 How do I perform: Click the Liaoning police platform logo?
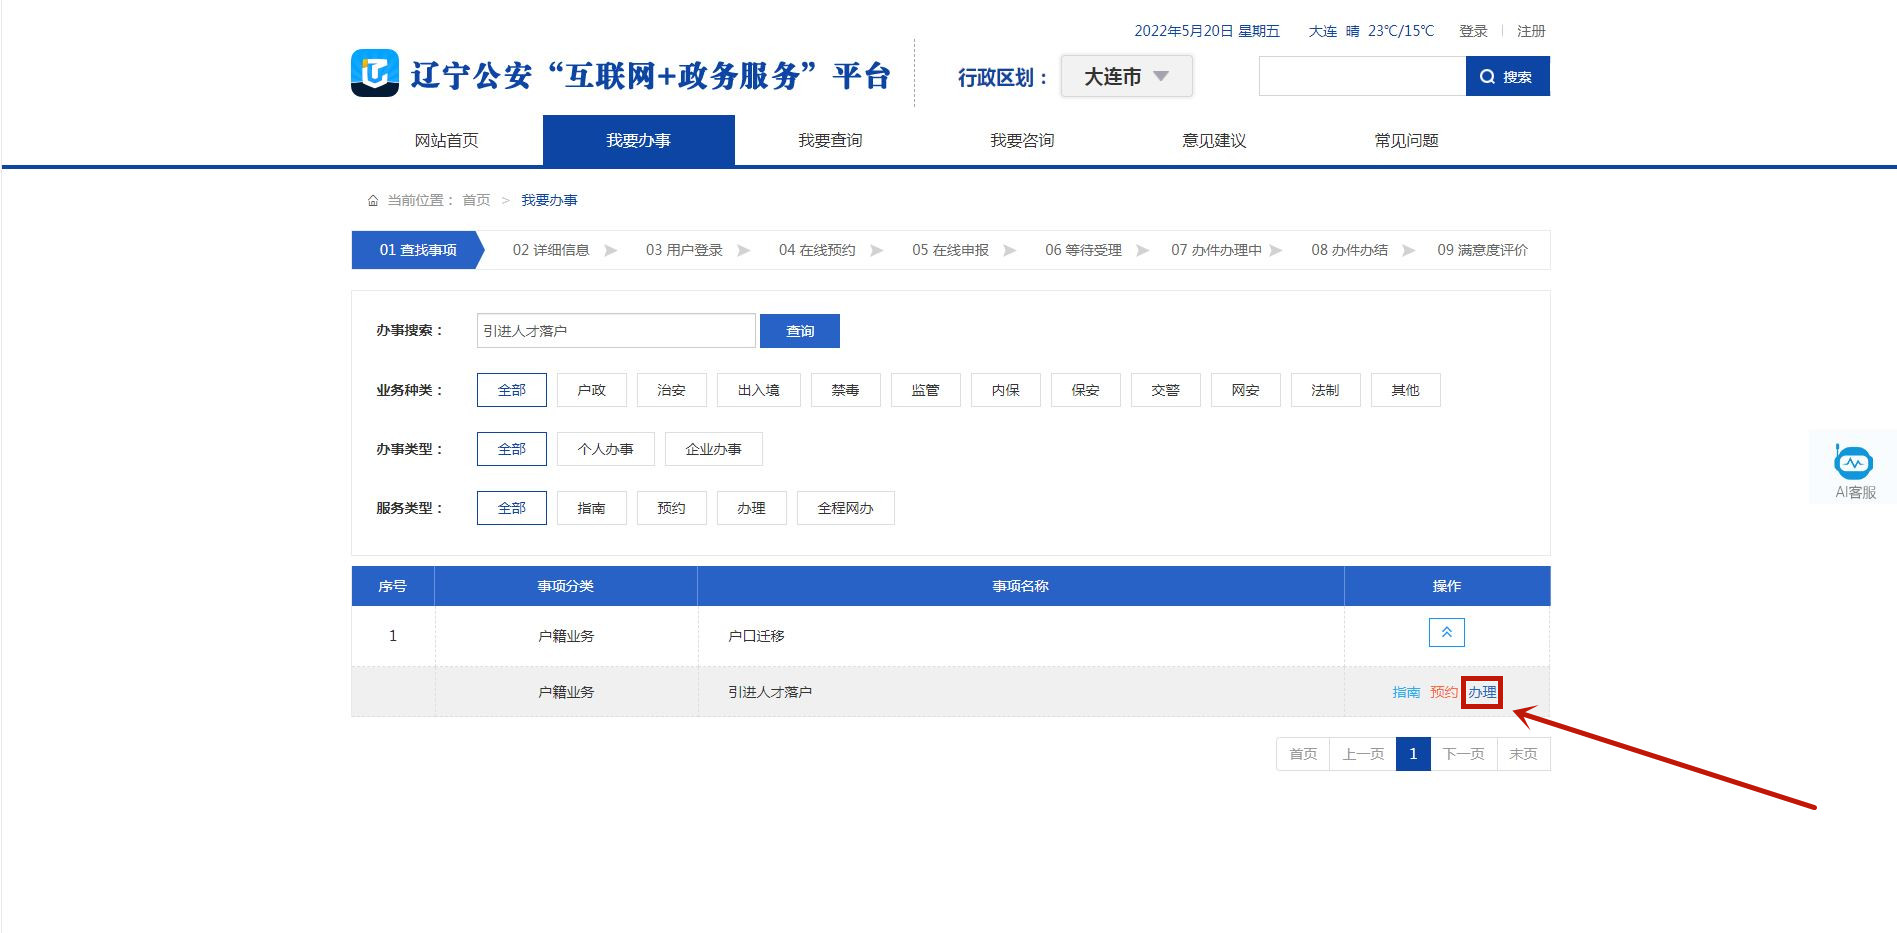click(x=375, y=74)
